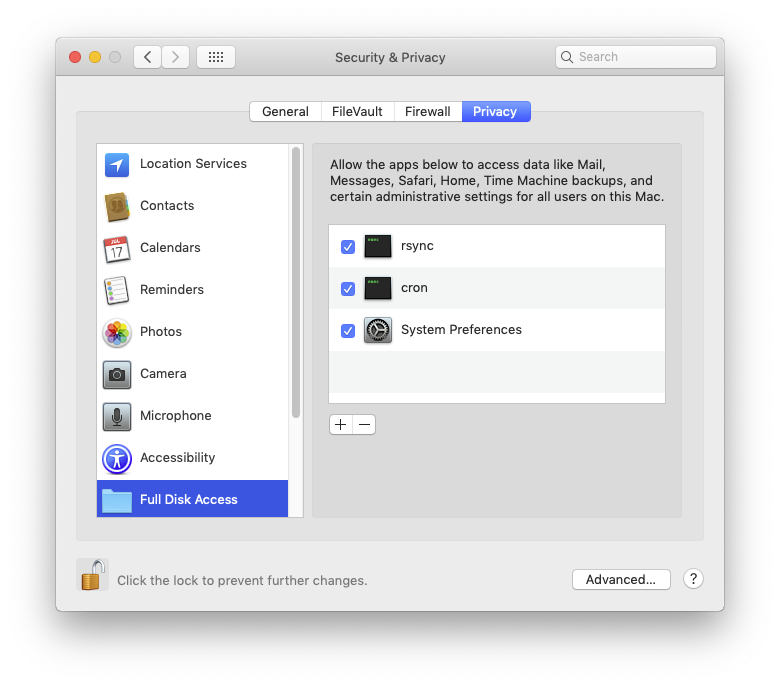Switch to the FileVault tab
Screen dimensions: 780x685
coord(358,111)
